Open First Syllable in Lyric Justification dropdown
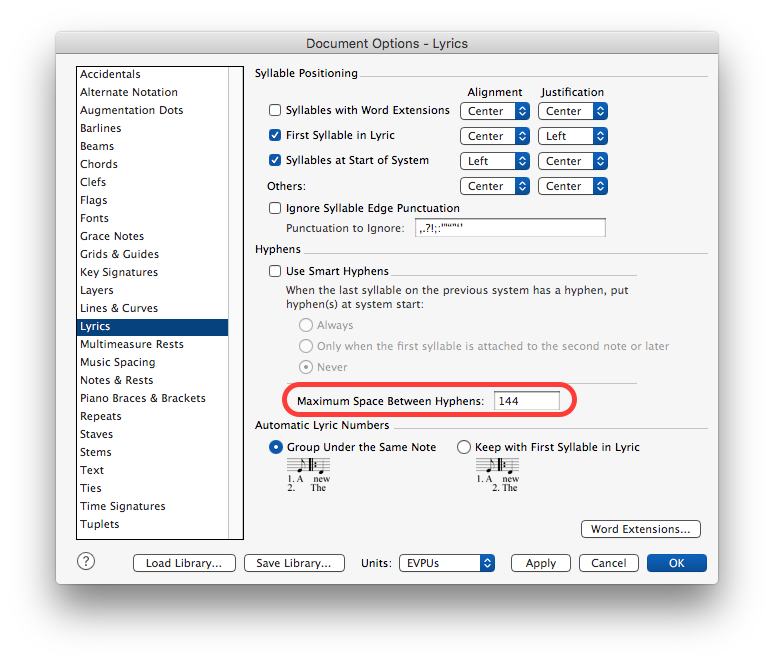 pos(572,136)
